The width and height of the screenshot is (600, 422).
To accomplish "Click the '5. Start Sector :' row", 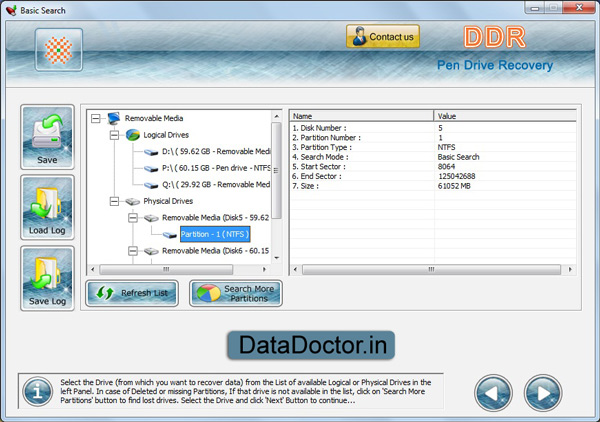I will (433, 166).
